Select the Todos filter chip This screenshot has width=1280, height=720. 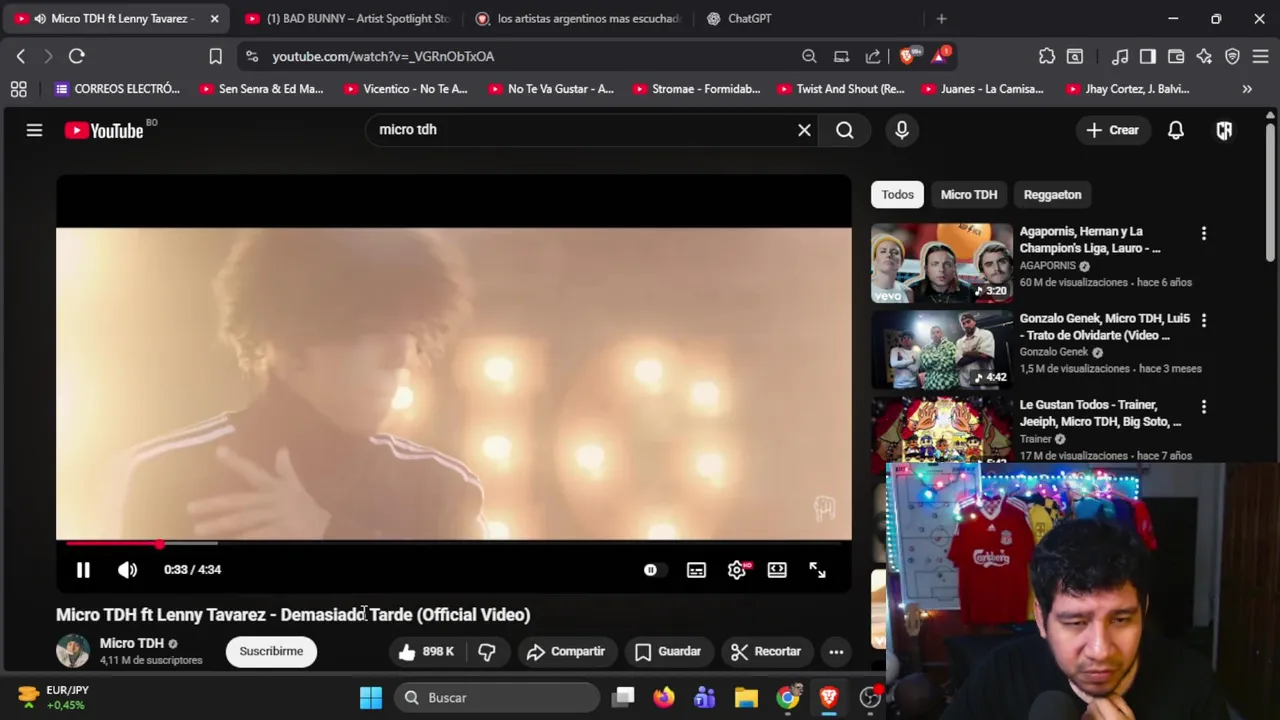pyautogui.click(x=897, y=195)
